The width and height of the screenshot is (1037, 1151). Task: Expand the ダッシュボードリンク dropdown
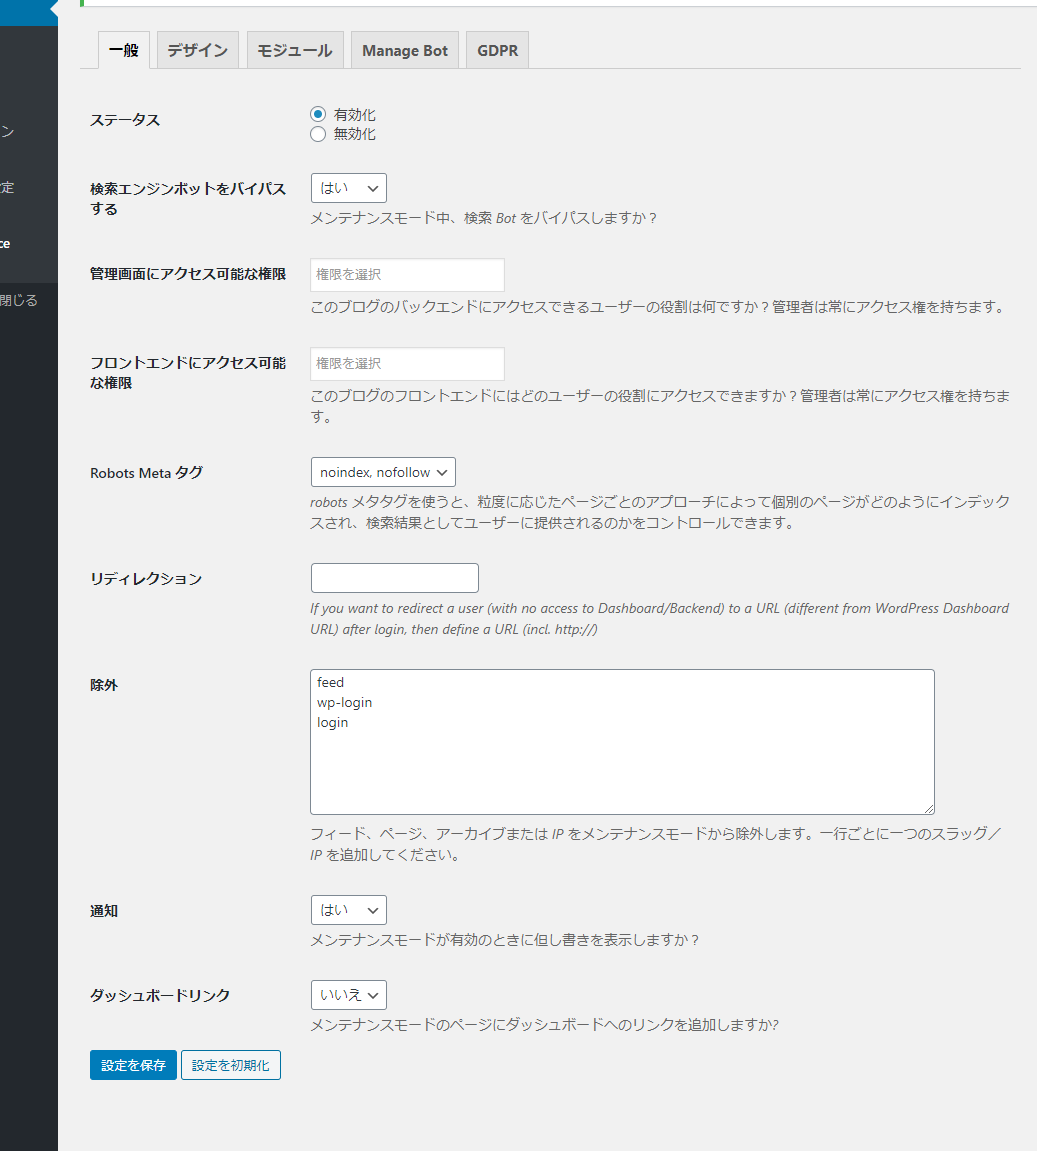tap(348, 995)
